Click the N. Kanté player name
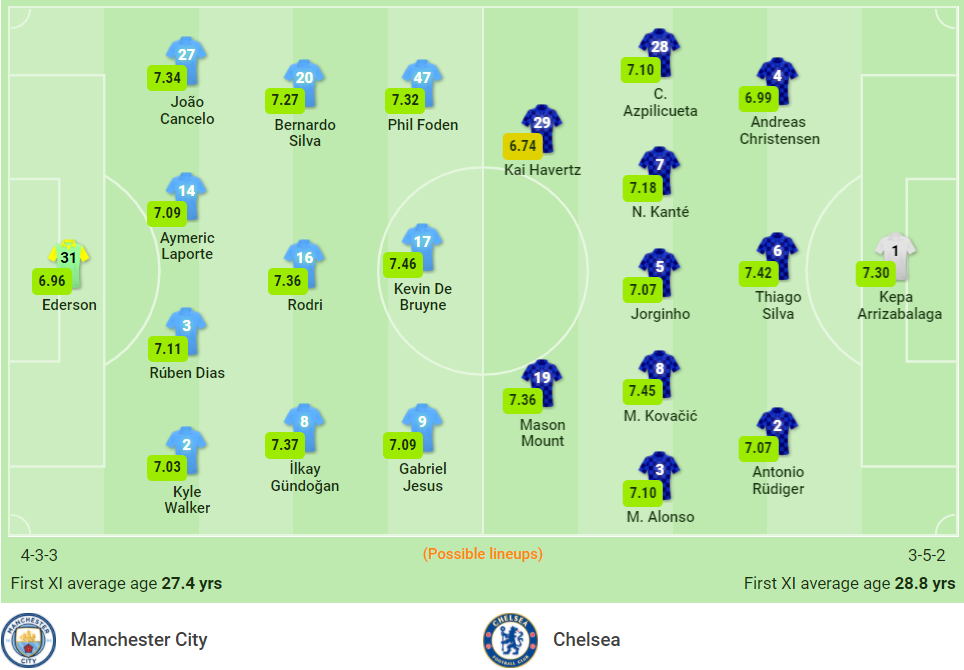964x670 pixels. [x=660, y=212]
